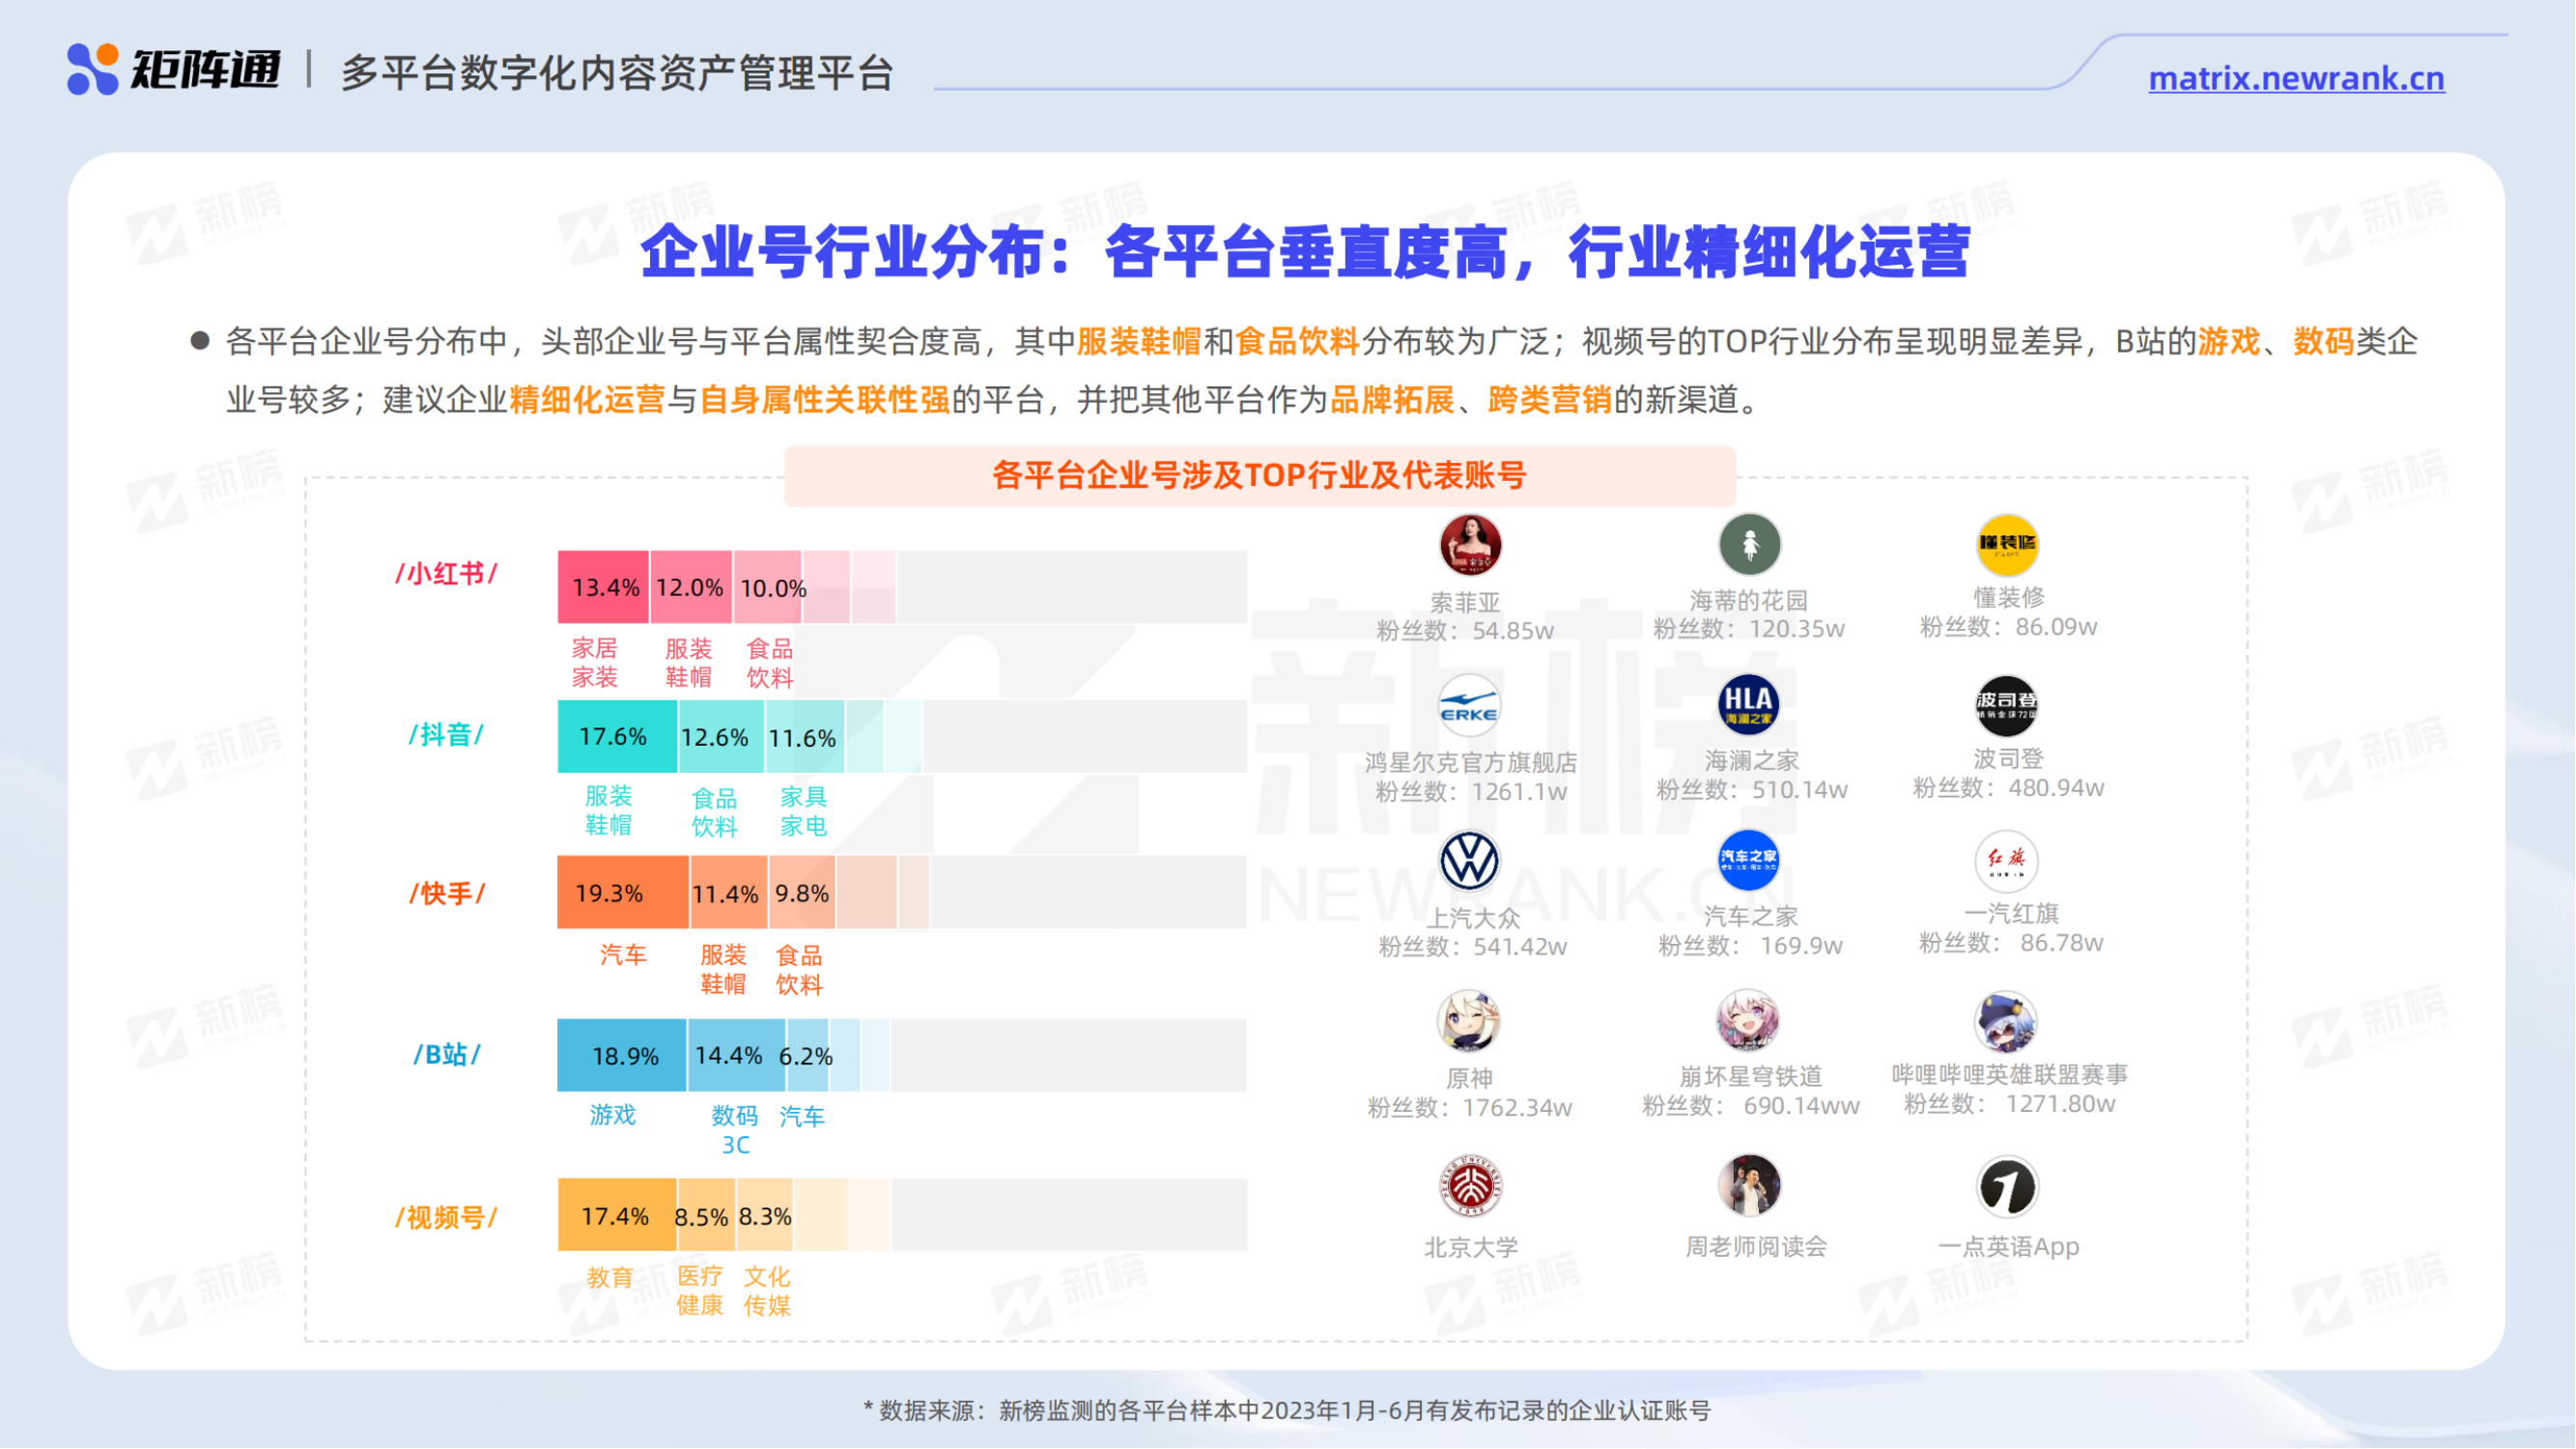Click the 崩坏星穹铁道 avatar
2576x1449 pixels.
[x=1748, y=1021]
